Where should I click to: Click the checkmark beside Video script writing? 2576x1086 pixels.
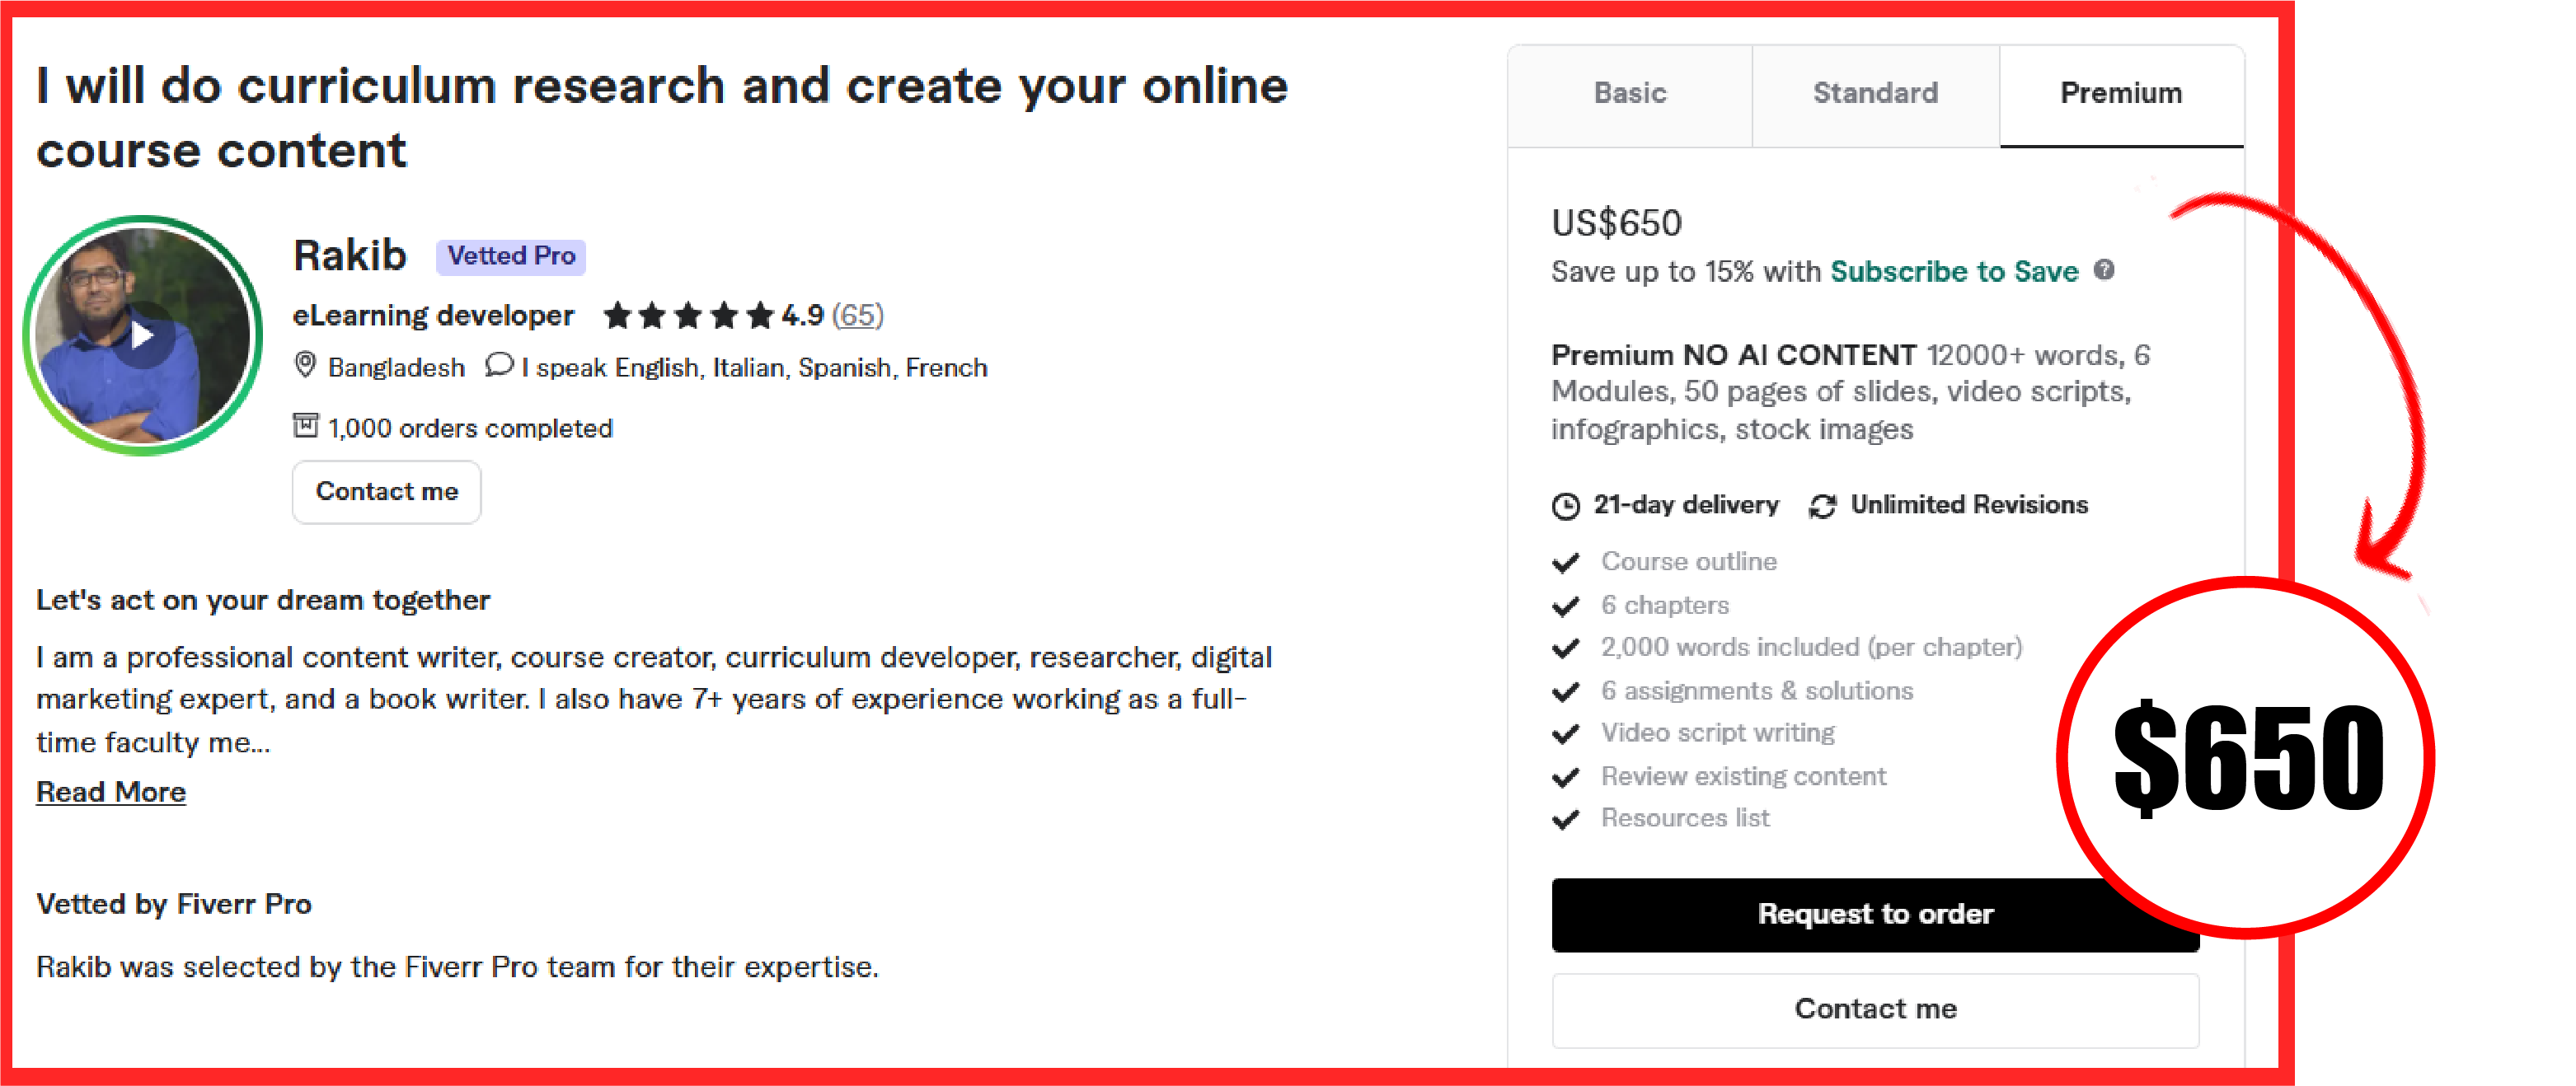tap(1566, 734)
